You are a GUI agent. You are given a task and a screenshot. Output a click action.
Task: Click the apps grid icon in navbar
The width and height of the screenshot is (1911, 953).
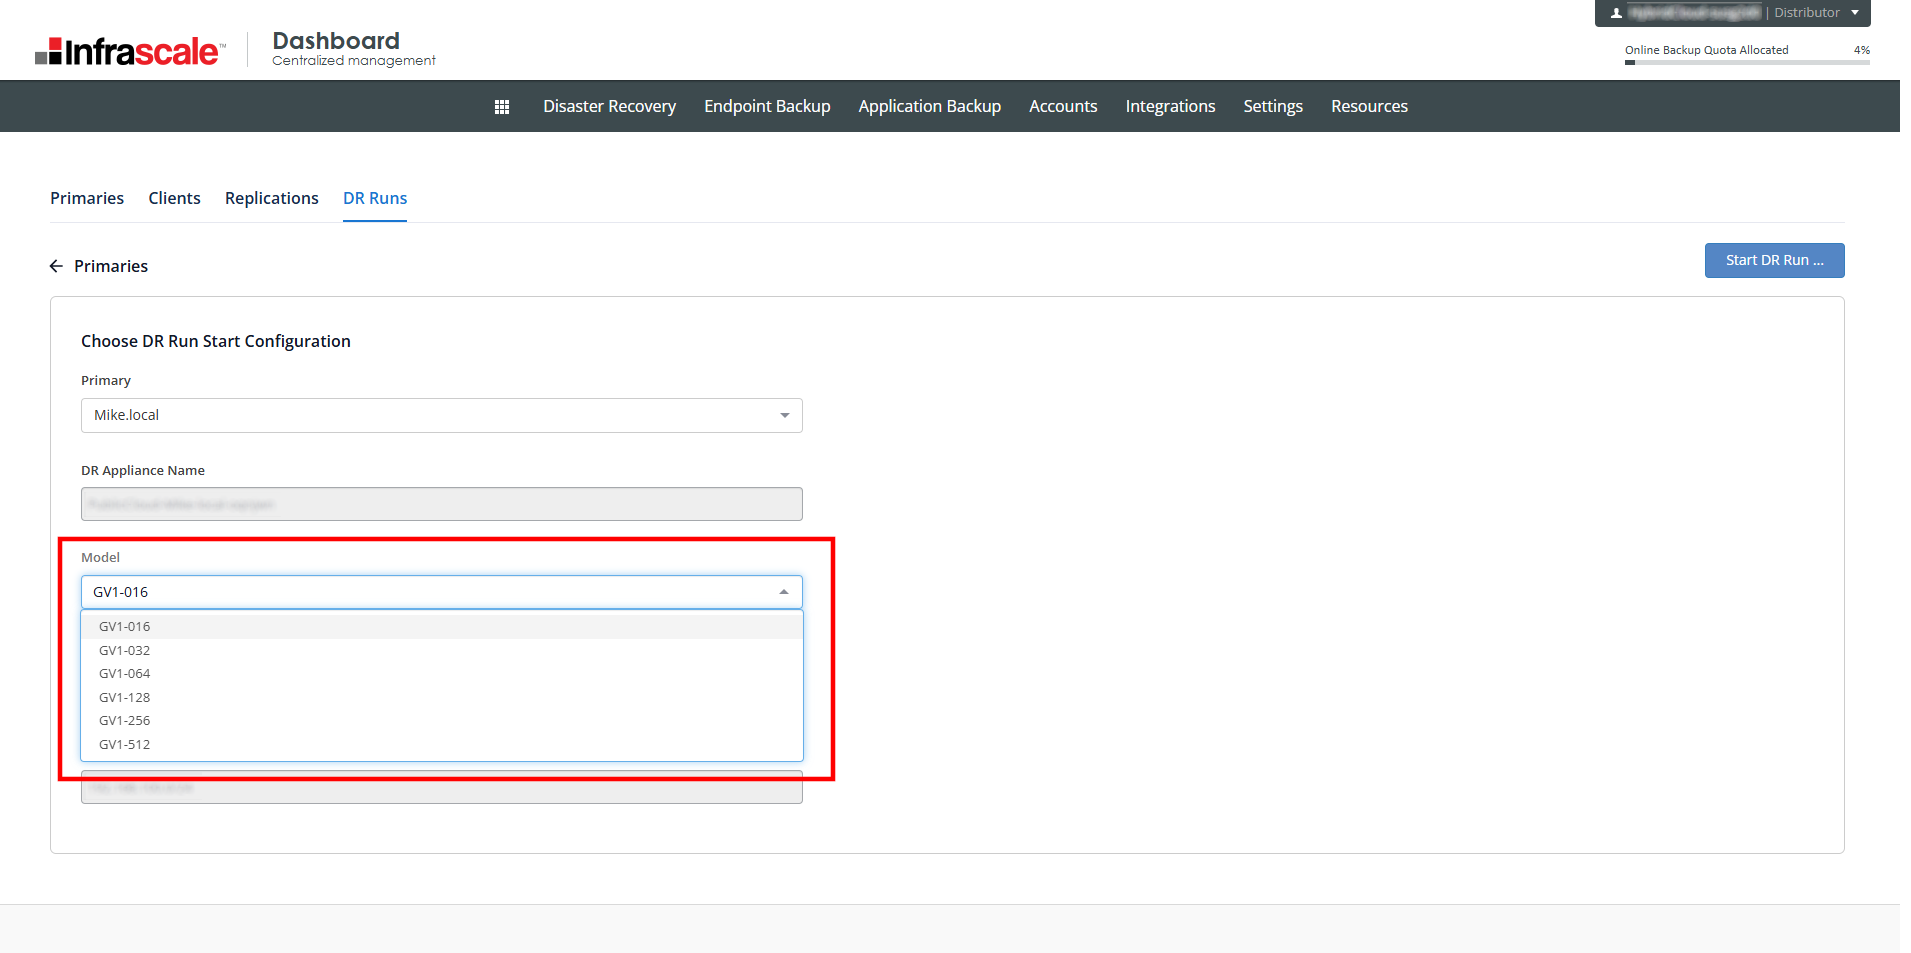point(502,107)
